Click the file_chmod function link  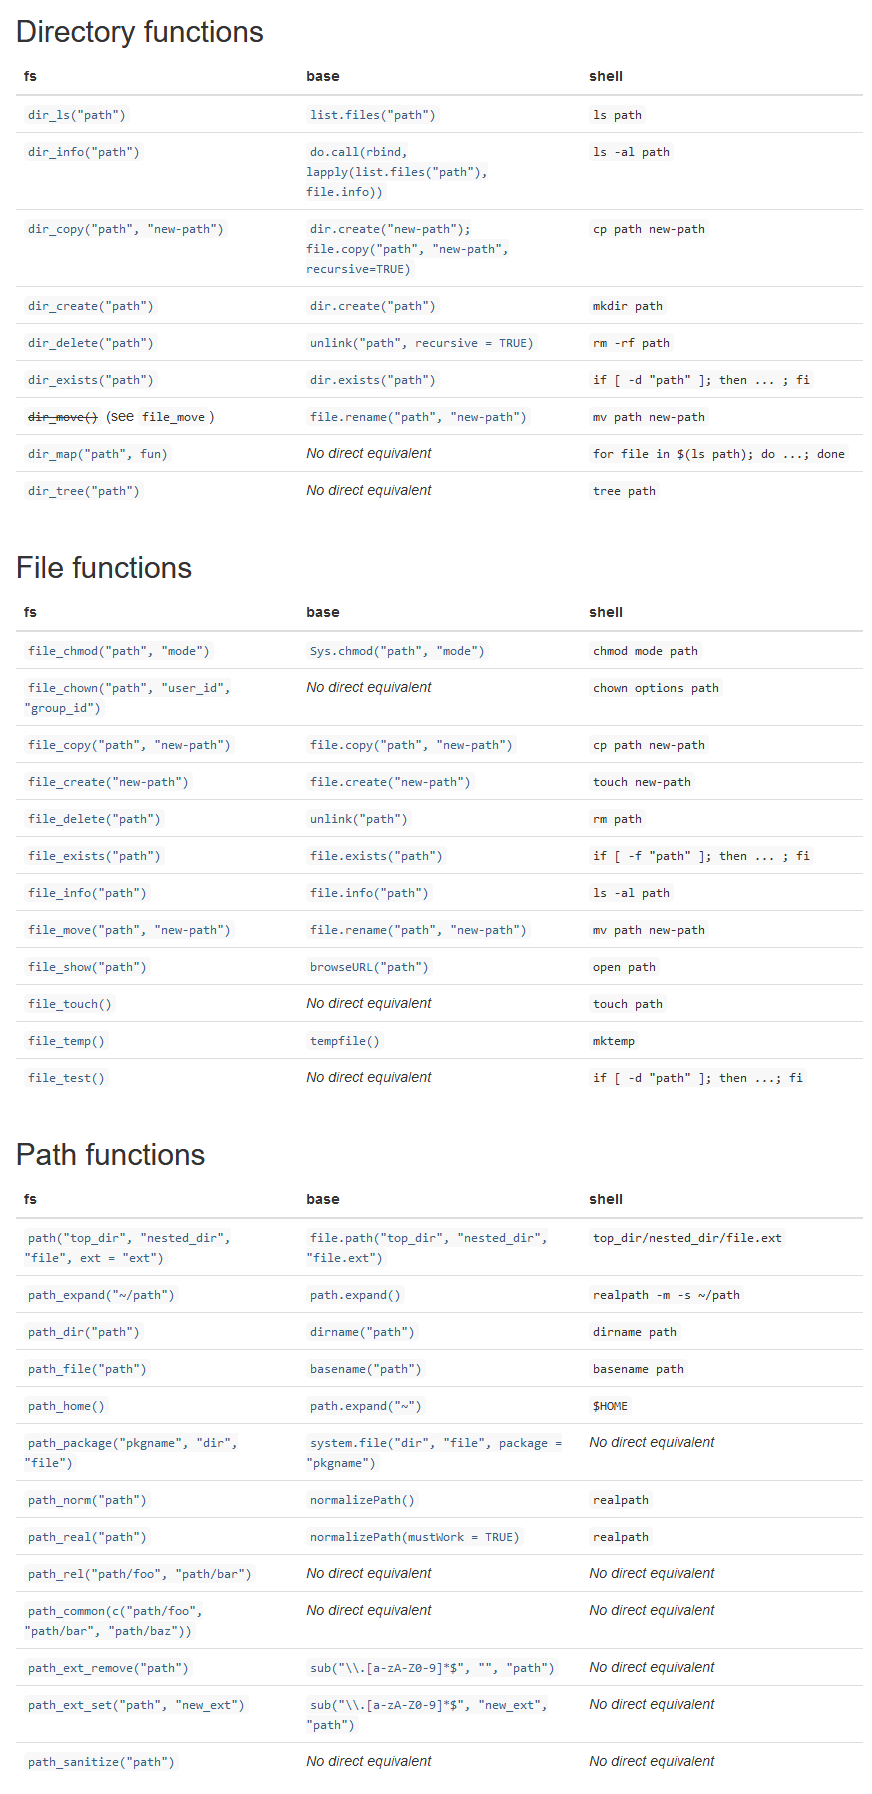pos(119,651)
